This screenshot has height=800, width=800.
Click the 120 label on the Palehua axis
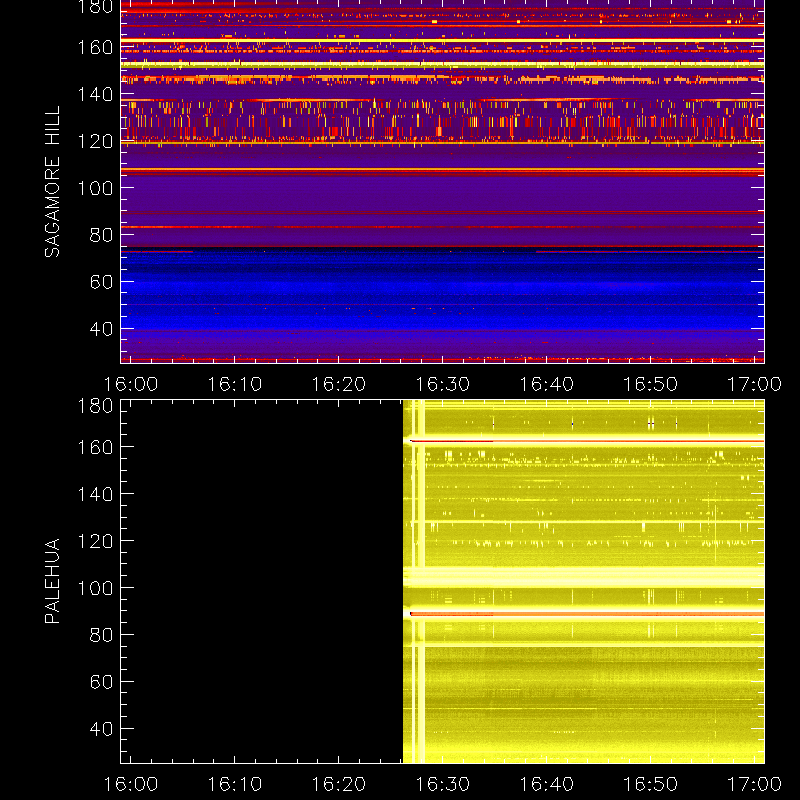click(95, 541)
